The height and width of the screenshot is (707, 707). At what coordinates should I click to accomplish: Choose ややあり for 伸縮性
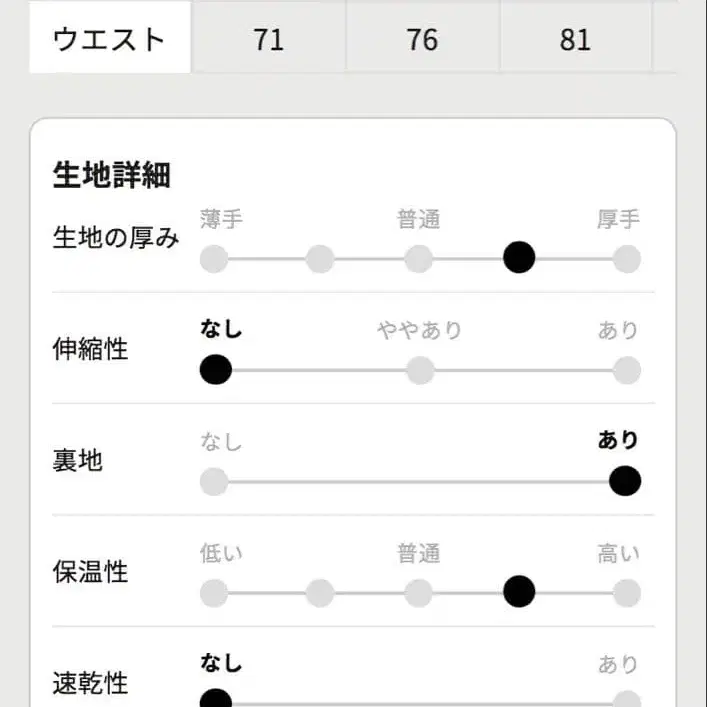(x=420, y=370)
